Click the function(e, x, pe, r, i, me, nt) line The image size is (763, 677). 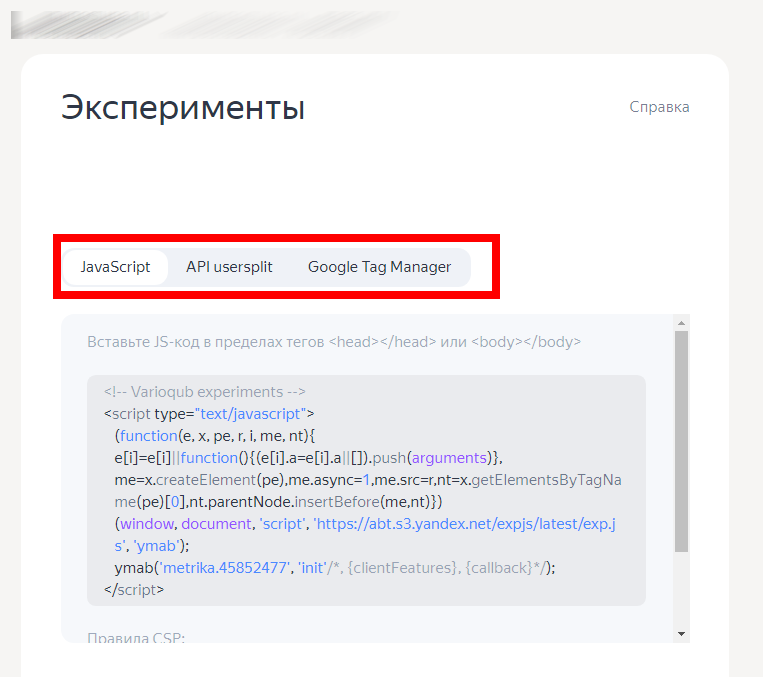click(215, 436)
